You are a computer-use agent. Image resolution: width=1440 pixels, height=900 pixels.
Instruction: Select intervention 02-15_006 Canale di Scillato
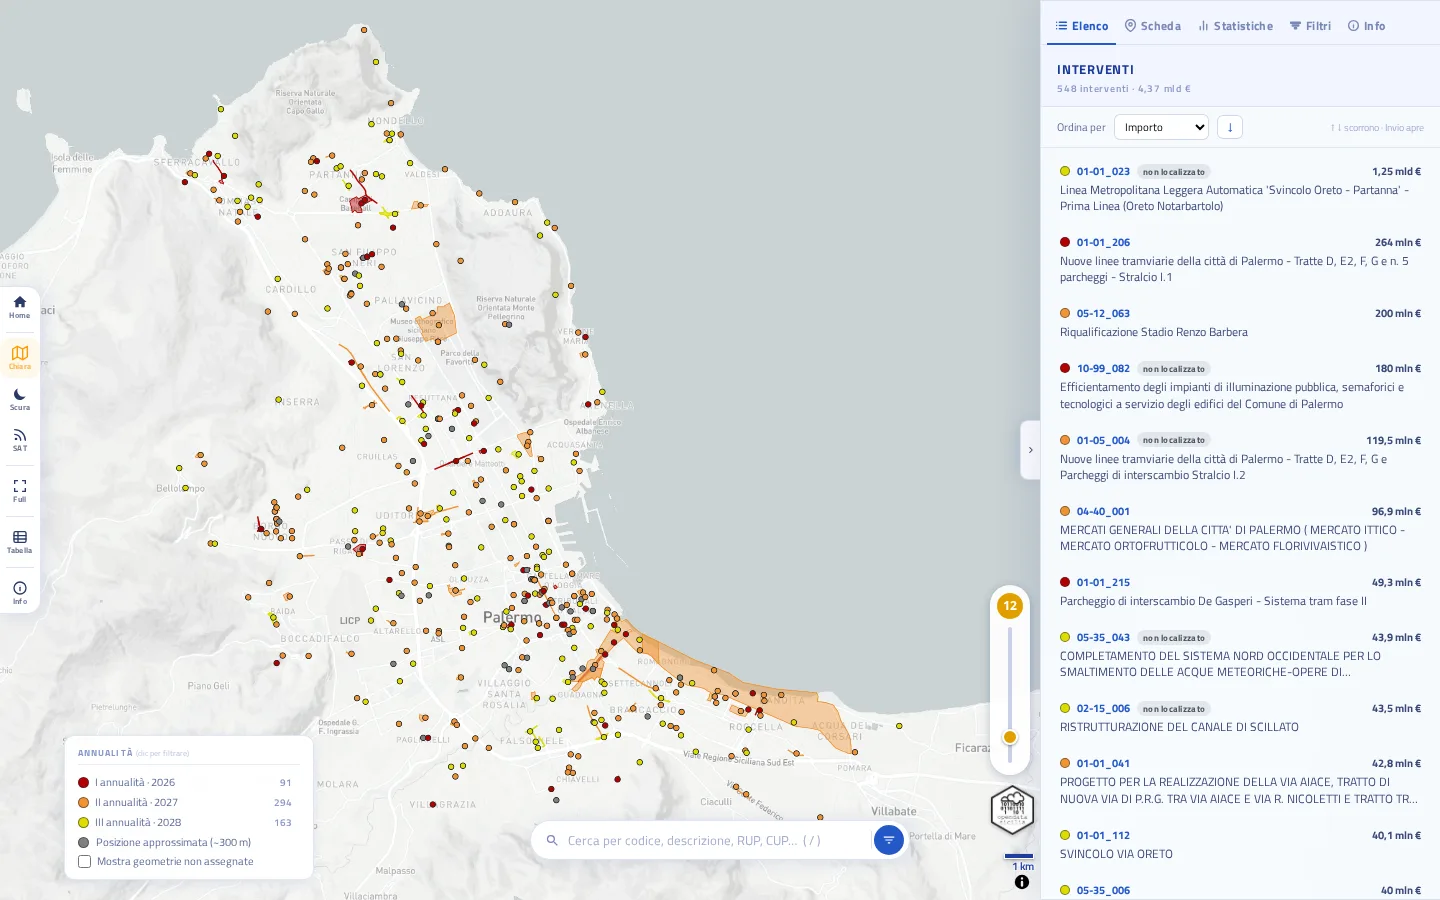point(1240,718)
